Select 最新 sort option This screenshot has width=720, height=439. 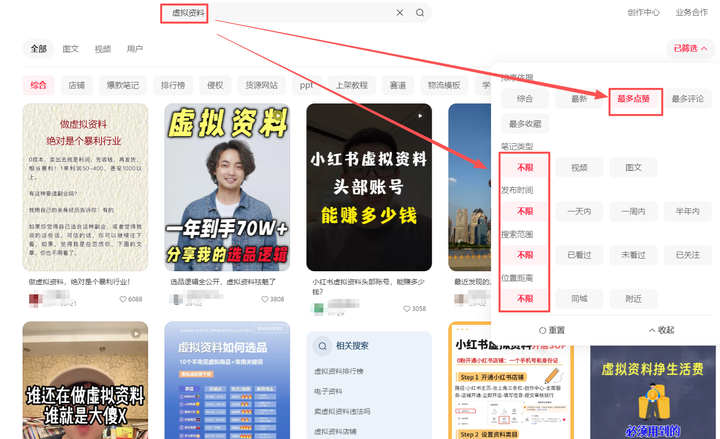(579, 99)
